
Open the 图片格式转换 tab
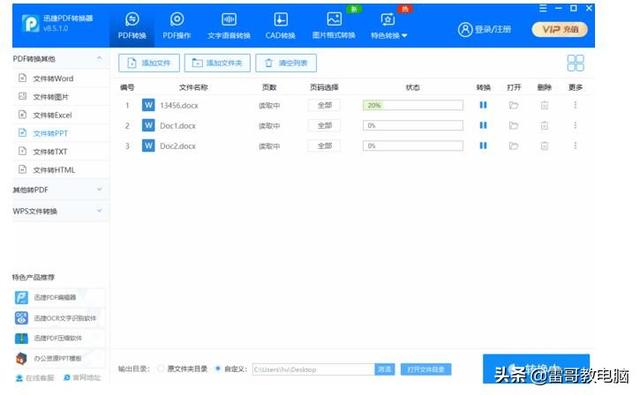point(334,26)
